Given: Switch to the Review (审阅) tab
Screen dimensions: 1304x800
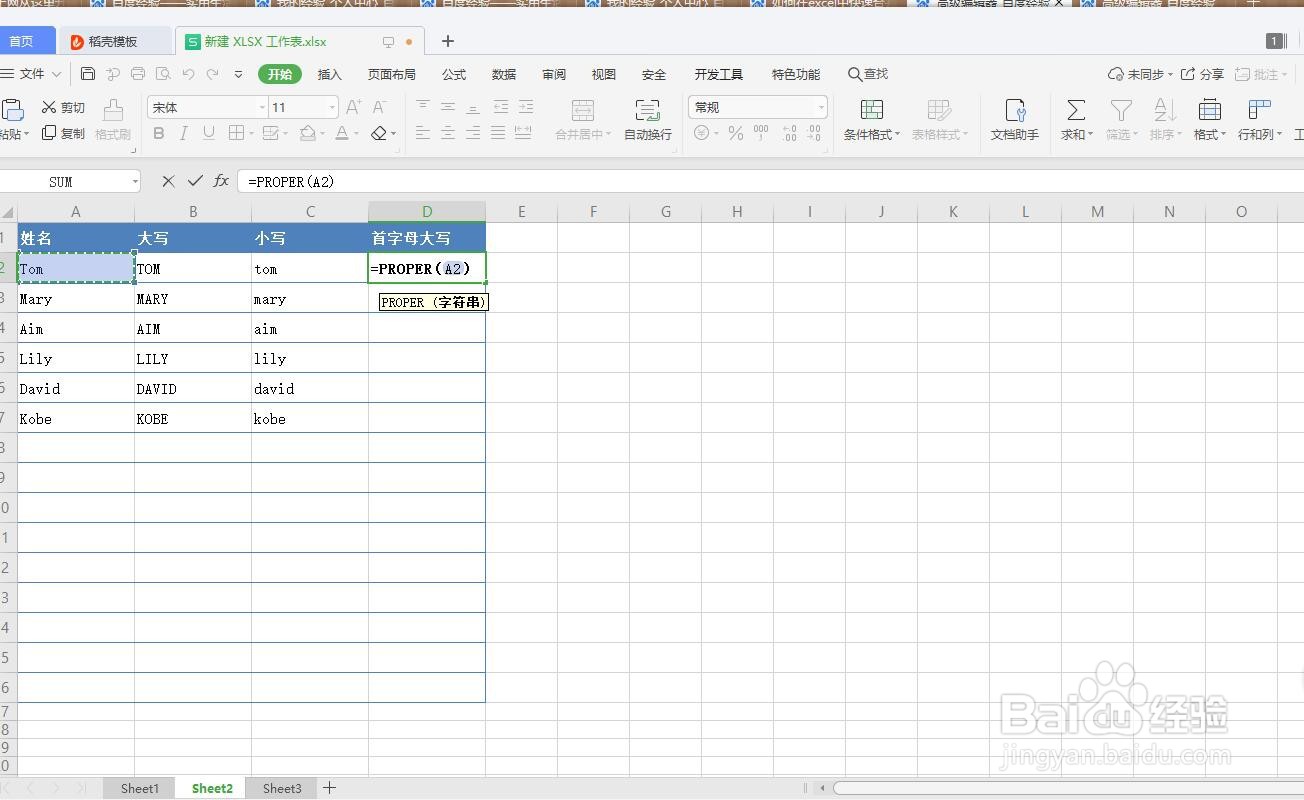Looking at the screenshot, I should (x=554, y=74).
